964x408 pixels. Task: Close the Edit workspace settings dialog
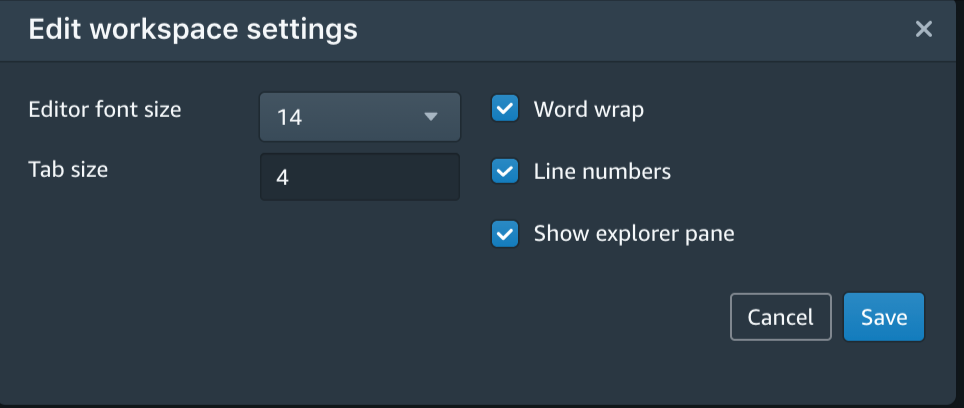click(x=923, y=29)
